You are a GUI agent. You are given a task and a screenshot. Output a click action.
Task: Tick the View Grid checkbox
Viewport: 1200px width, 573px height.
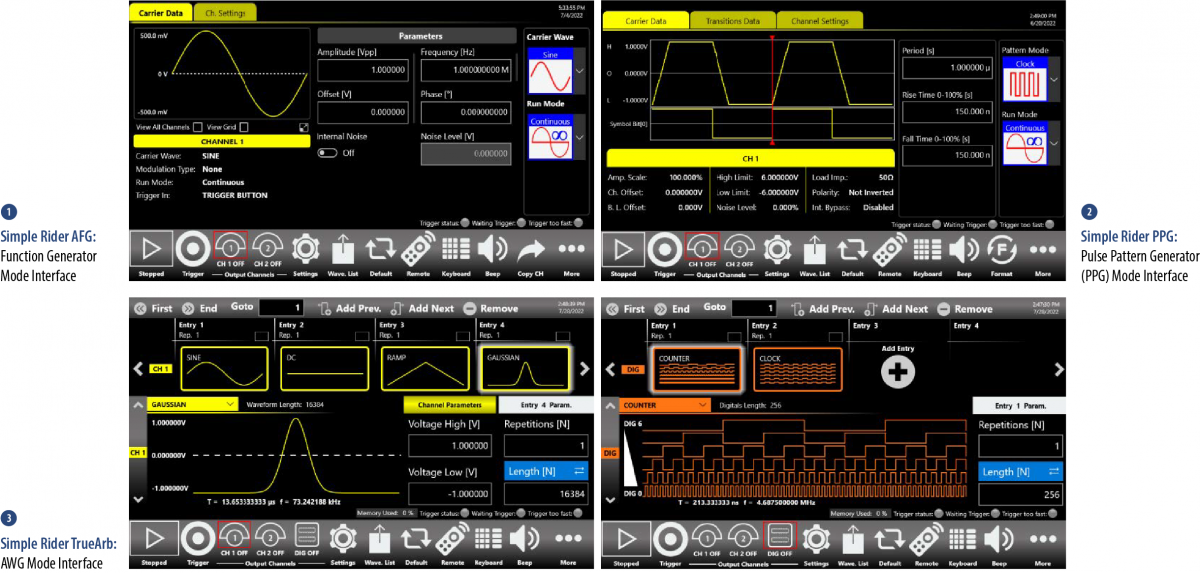pyautogui.click(x=243, y=127)
